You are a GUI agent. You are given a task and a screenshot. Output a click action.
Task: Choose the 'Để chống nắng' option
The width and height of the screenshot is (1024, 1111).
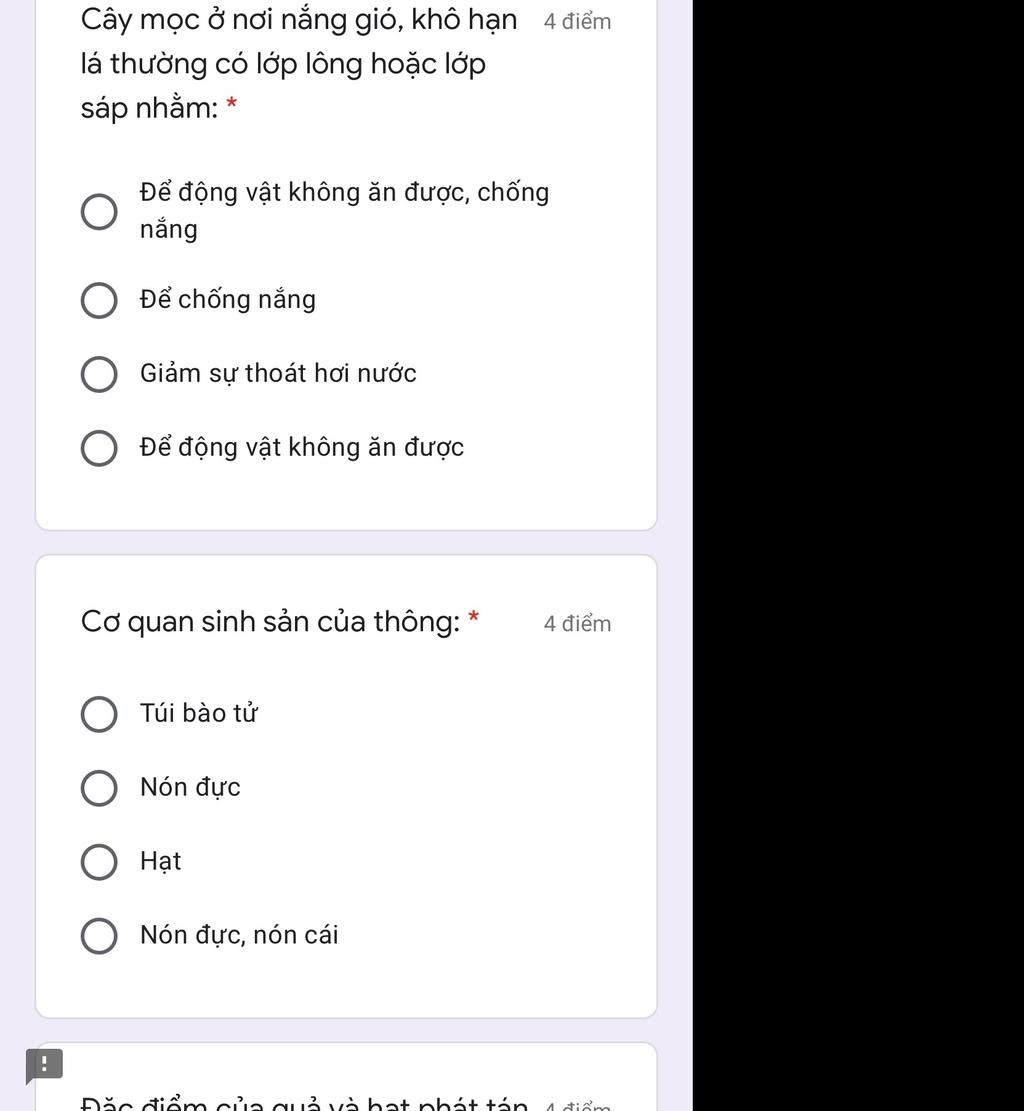98,300
